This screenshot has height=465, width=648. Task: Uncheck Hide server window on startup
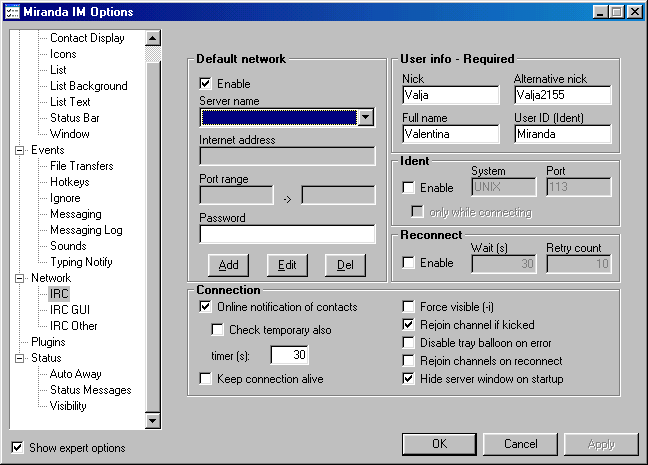pyautogui.click(x=408, y=379)
